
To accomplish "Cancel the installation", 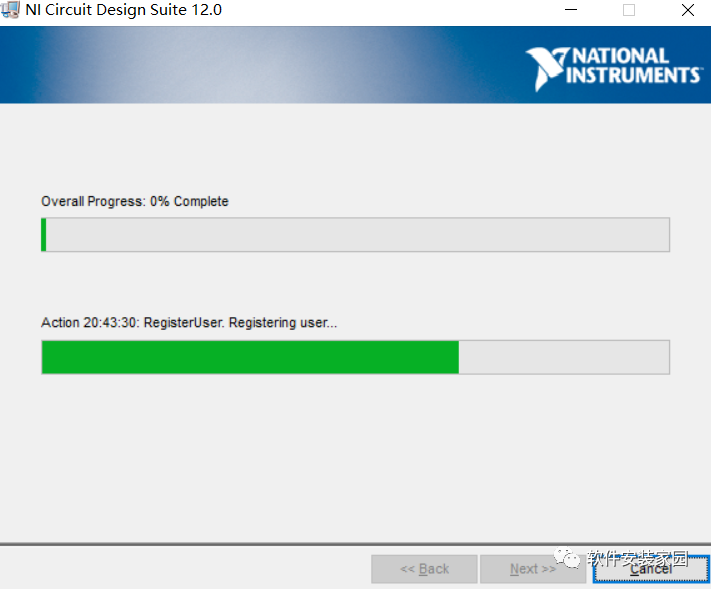I will click(650, 569).
